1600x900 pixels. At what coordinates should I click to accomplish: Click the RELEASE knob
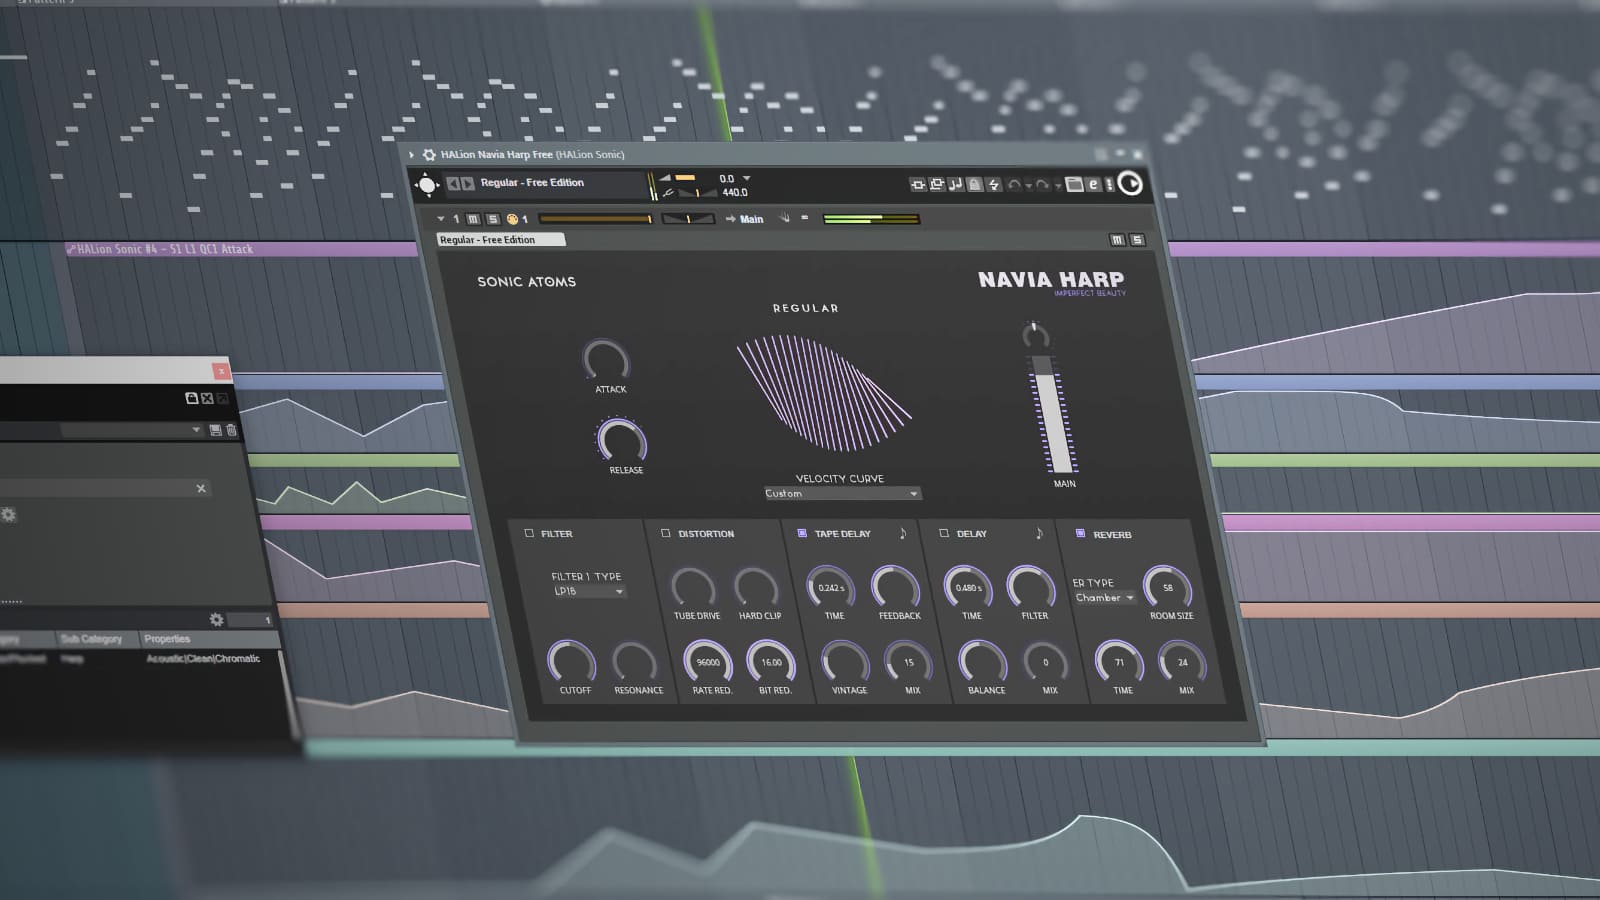click(x=621, y=440)
